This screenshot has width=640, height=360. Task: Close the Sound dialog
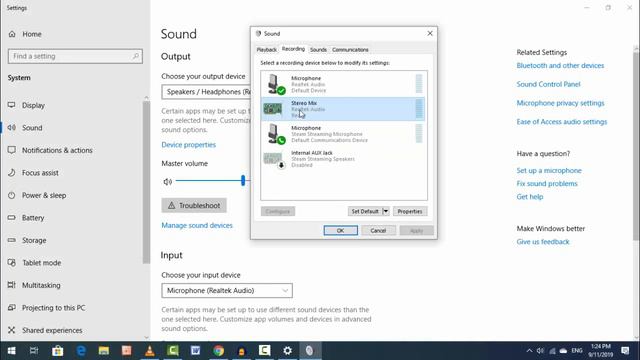(x=430, y=33)
